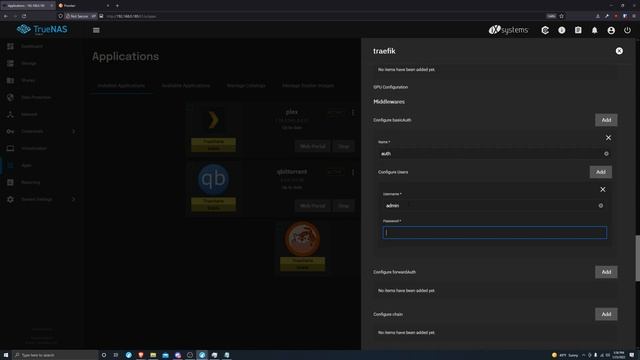Click the plex app icon
640x360 pixels.
pos(213,120)
